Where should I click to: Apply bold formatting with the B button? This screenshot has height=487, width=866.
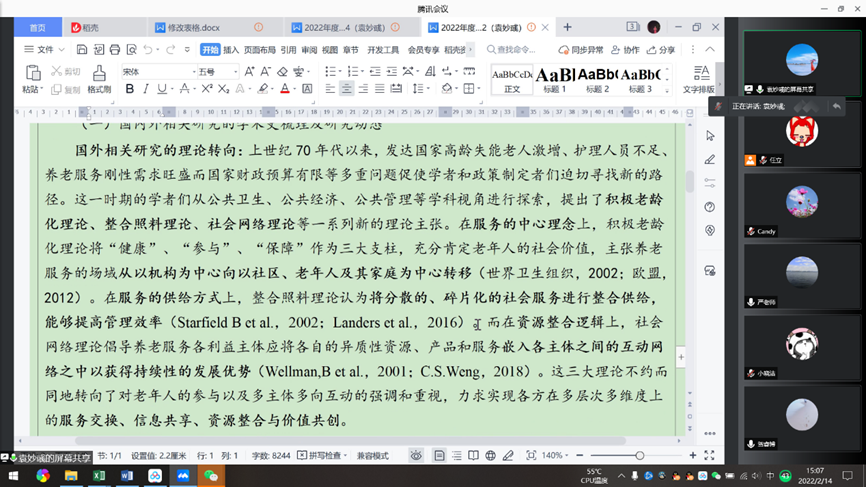click(130, 89)
